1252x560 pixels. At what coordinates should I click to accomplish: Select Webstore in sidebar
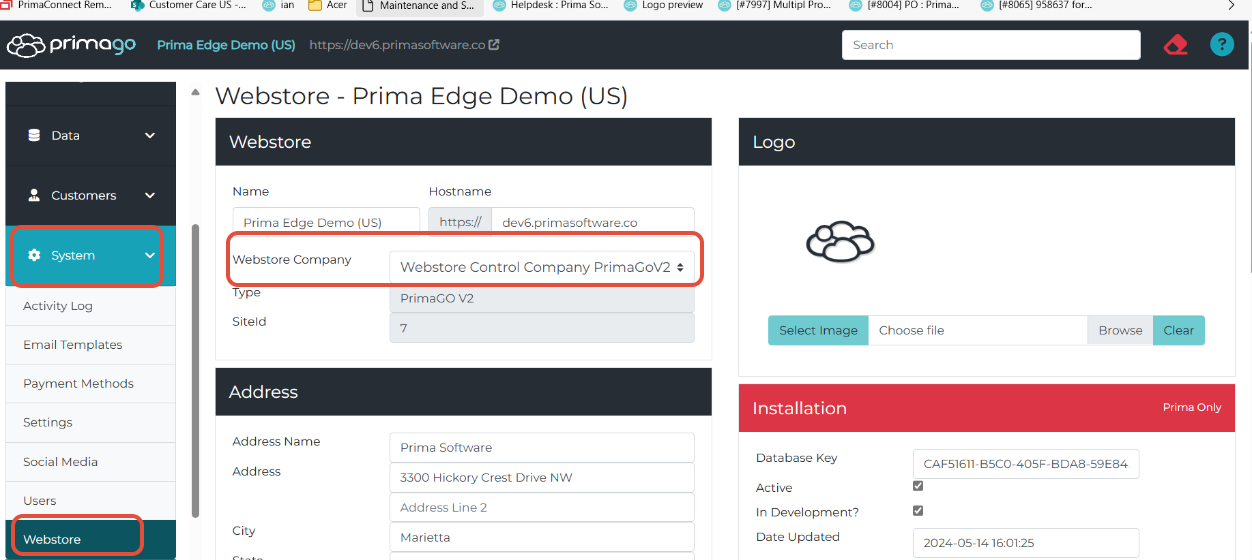coord(90,540)
